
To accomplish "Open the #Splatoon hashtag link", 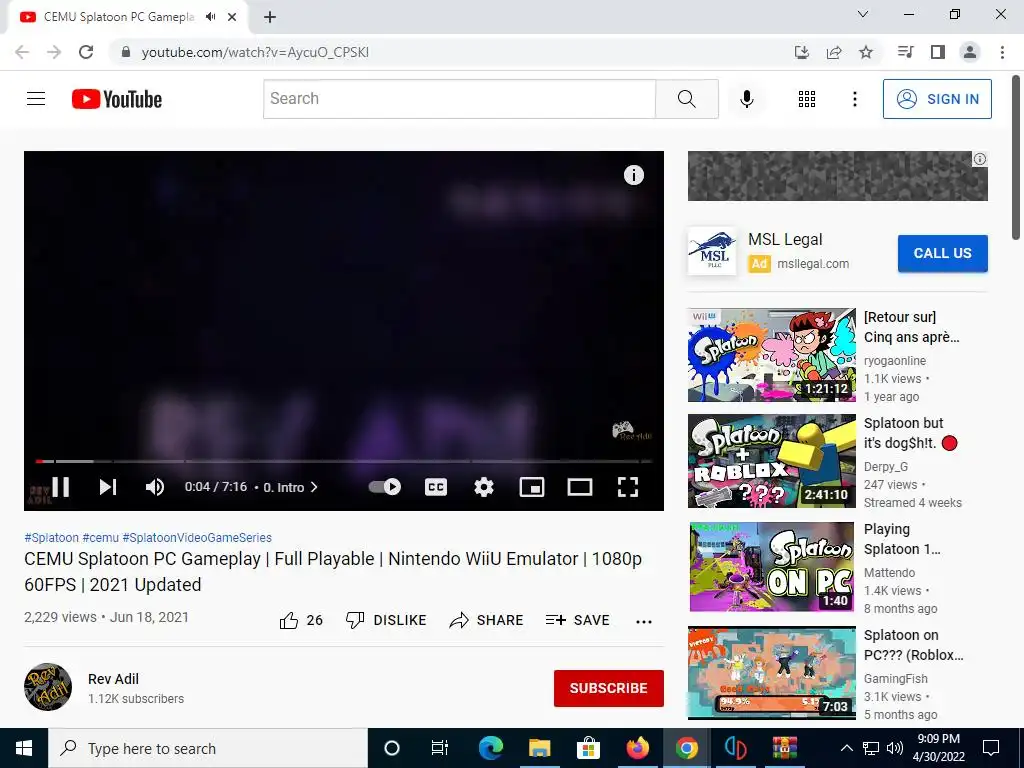I will (x=52, y=537).
